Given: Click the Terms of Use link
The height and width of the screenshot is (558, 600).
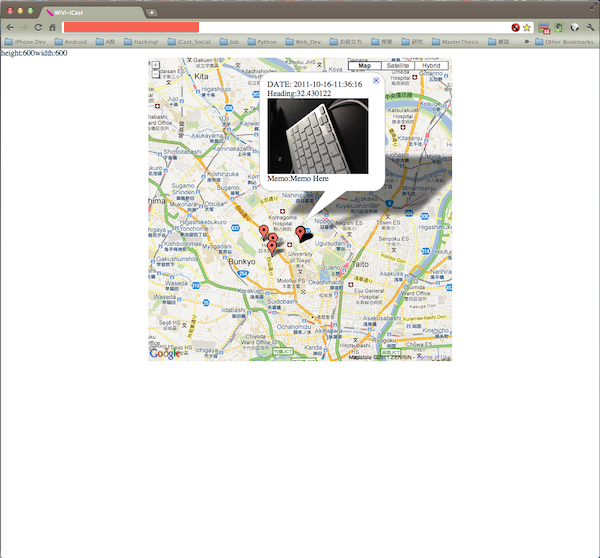Looking at the screenshot, I should pyautogui.click(x=434, y=357).
